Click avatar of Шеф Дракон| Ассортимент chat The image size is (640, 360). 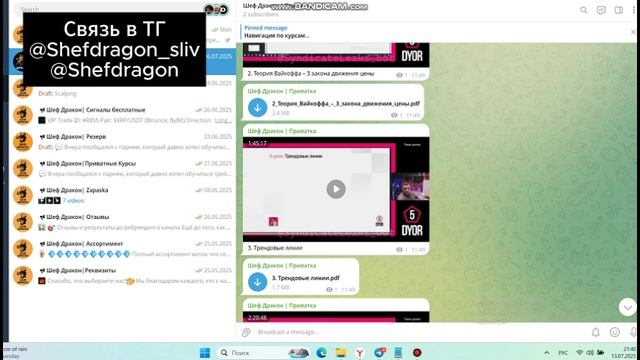pos(23,249)
